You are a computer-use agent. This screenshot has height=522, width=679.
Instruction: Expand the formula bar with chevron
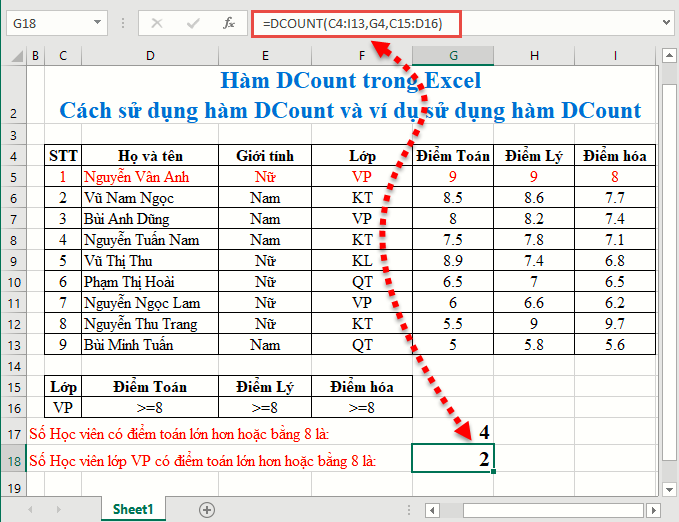tap(668, 23)
